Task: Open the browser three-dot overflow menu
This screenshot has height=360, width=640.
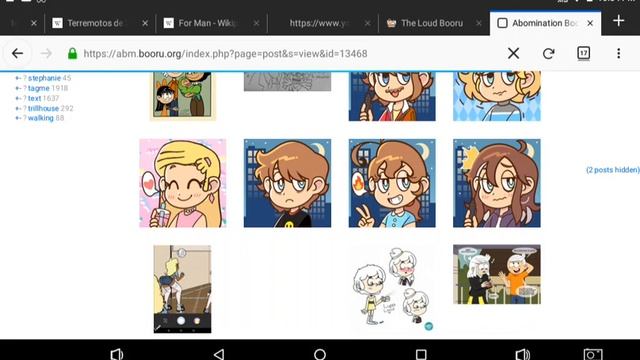Action: point(618,53)
